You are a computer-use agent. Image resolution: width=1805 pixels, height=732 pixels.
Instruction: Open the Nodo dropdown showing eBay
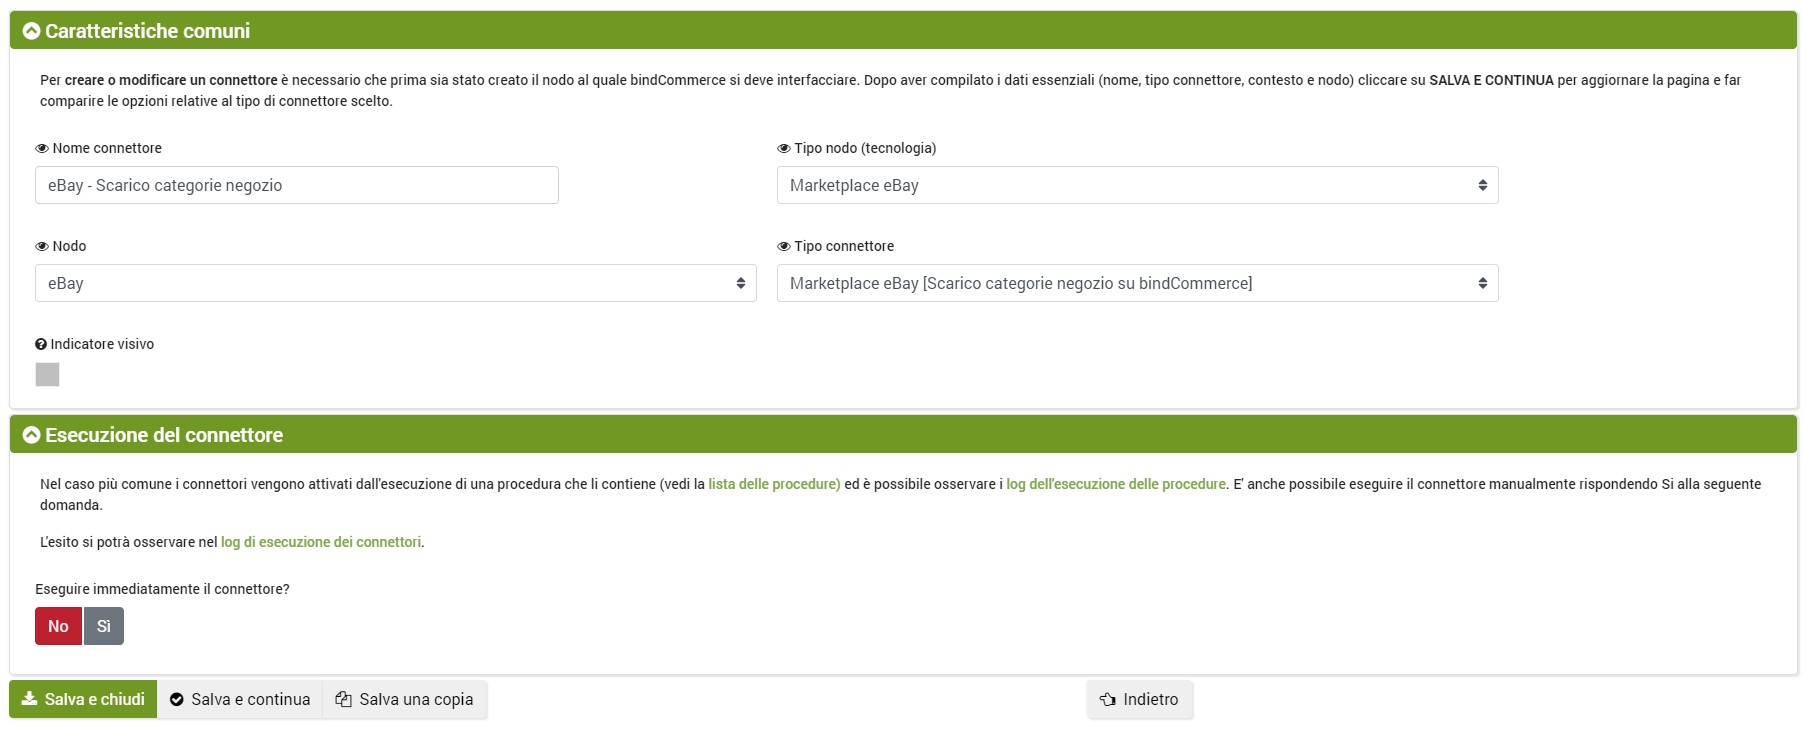395,283
